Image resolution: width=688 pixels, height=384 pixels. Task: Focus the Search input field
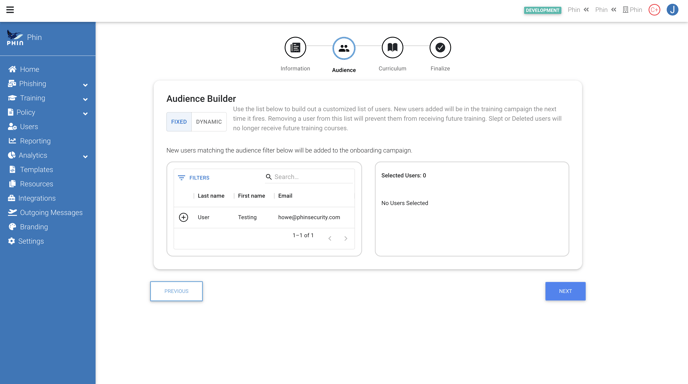click(x=313, y=177)
